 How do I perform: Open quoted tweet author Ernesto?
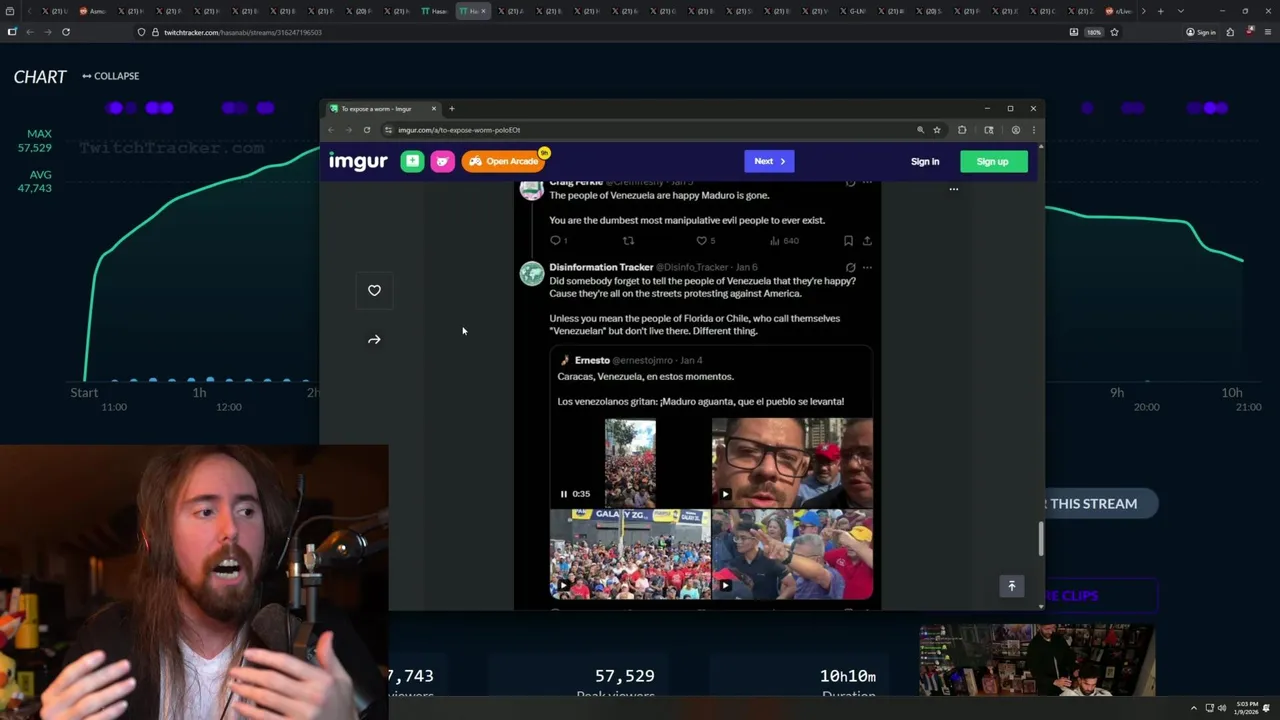point(592,360)
